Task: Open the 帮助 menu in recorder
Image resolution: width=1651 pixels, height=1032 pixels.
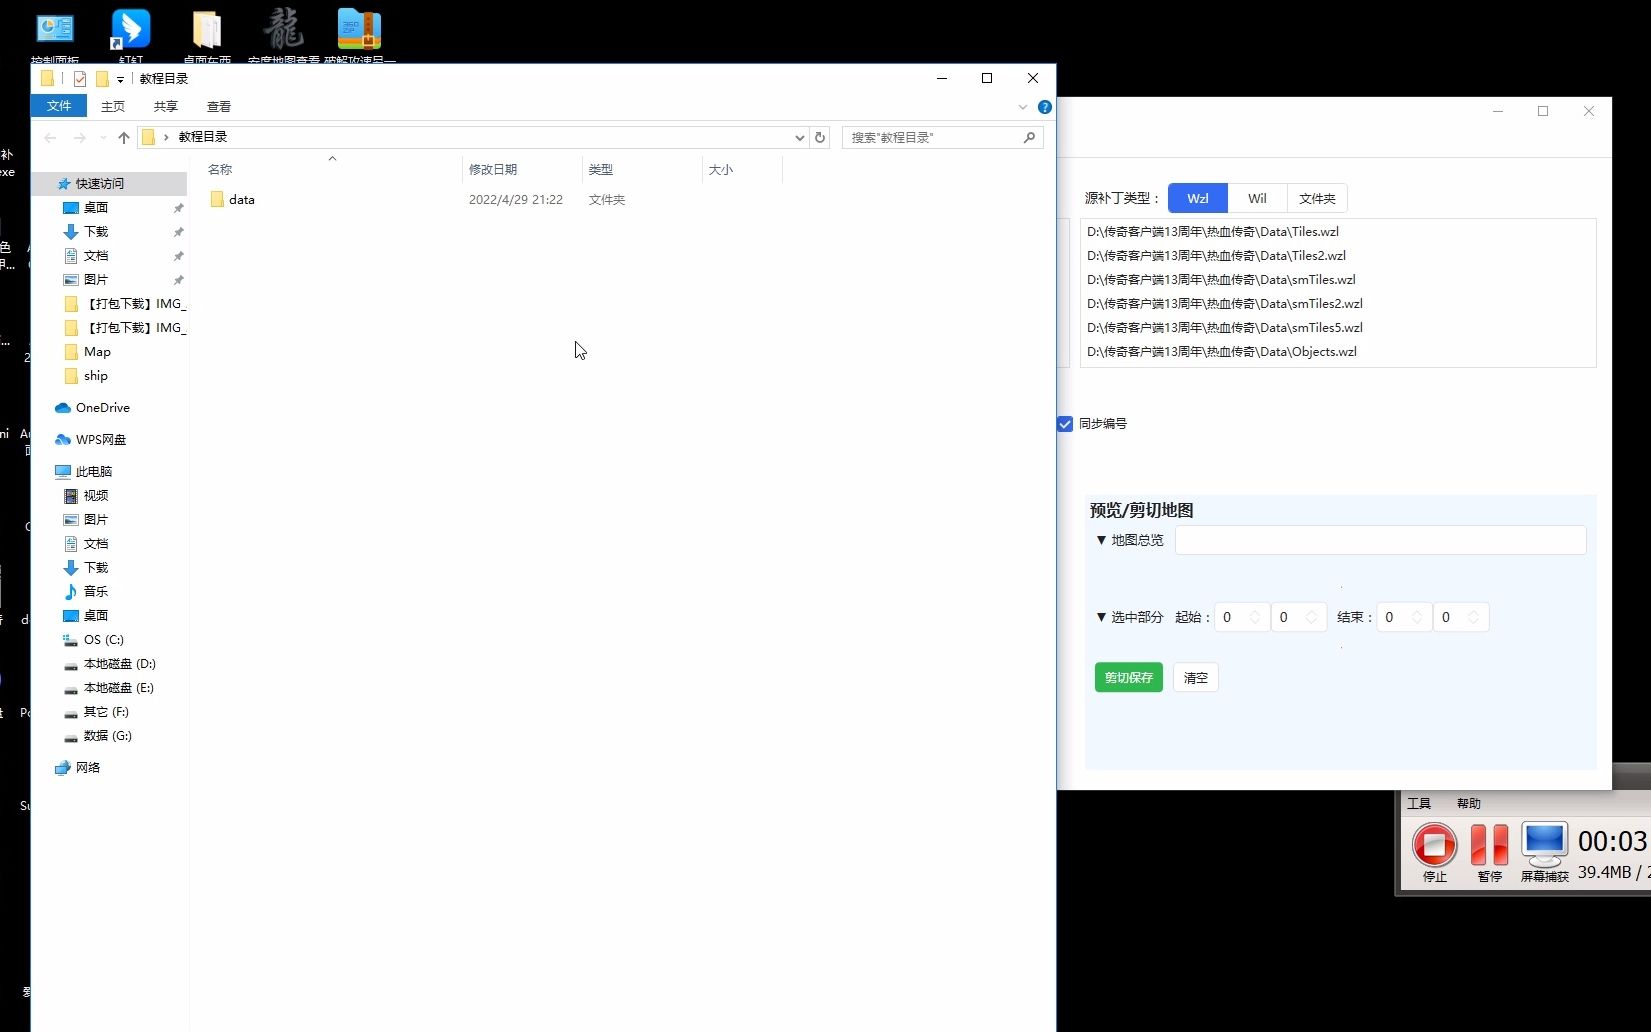Action: pyautogui.click(x=1468, y=803)
